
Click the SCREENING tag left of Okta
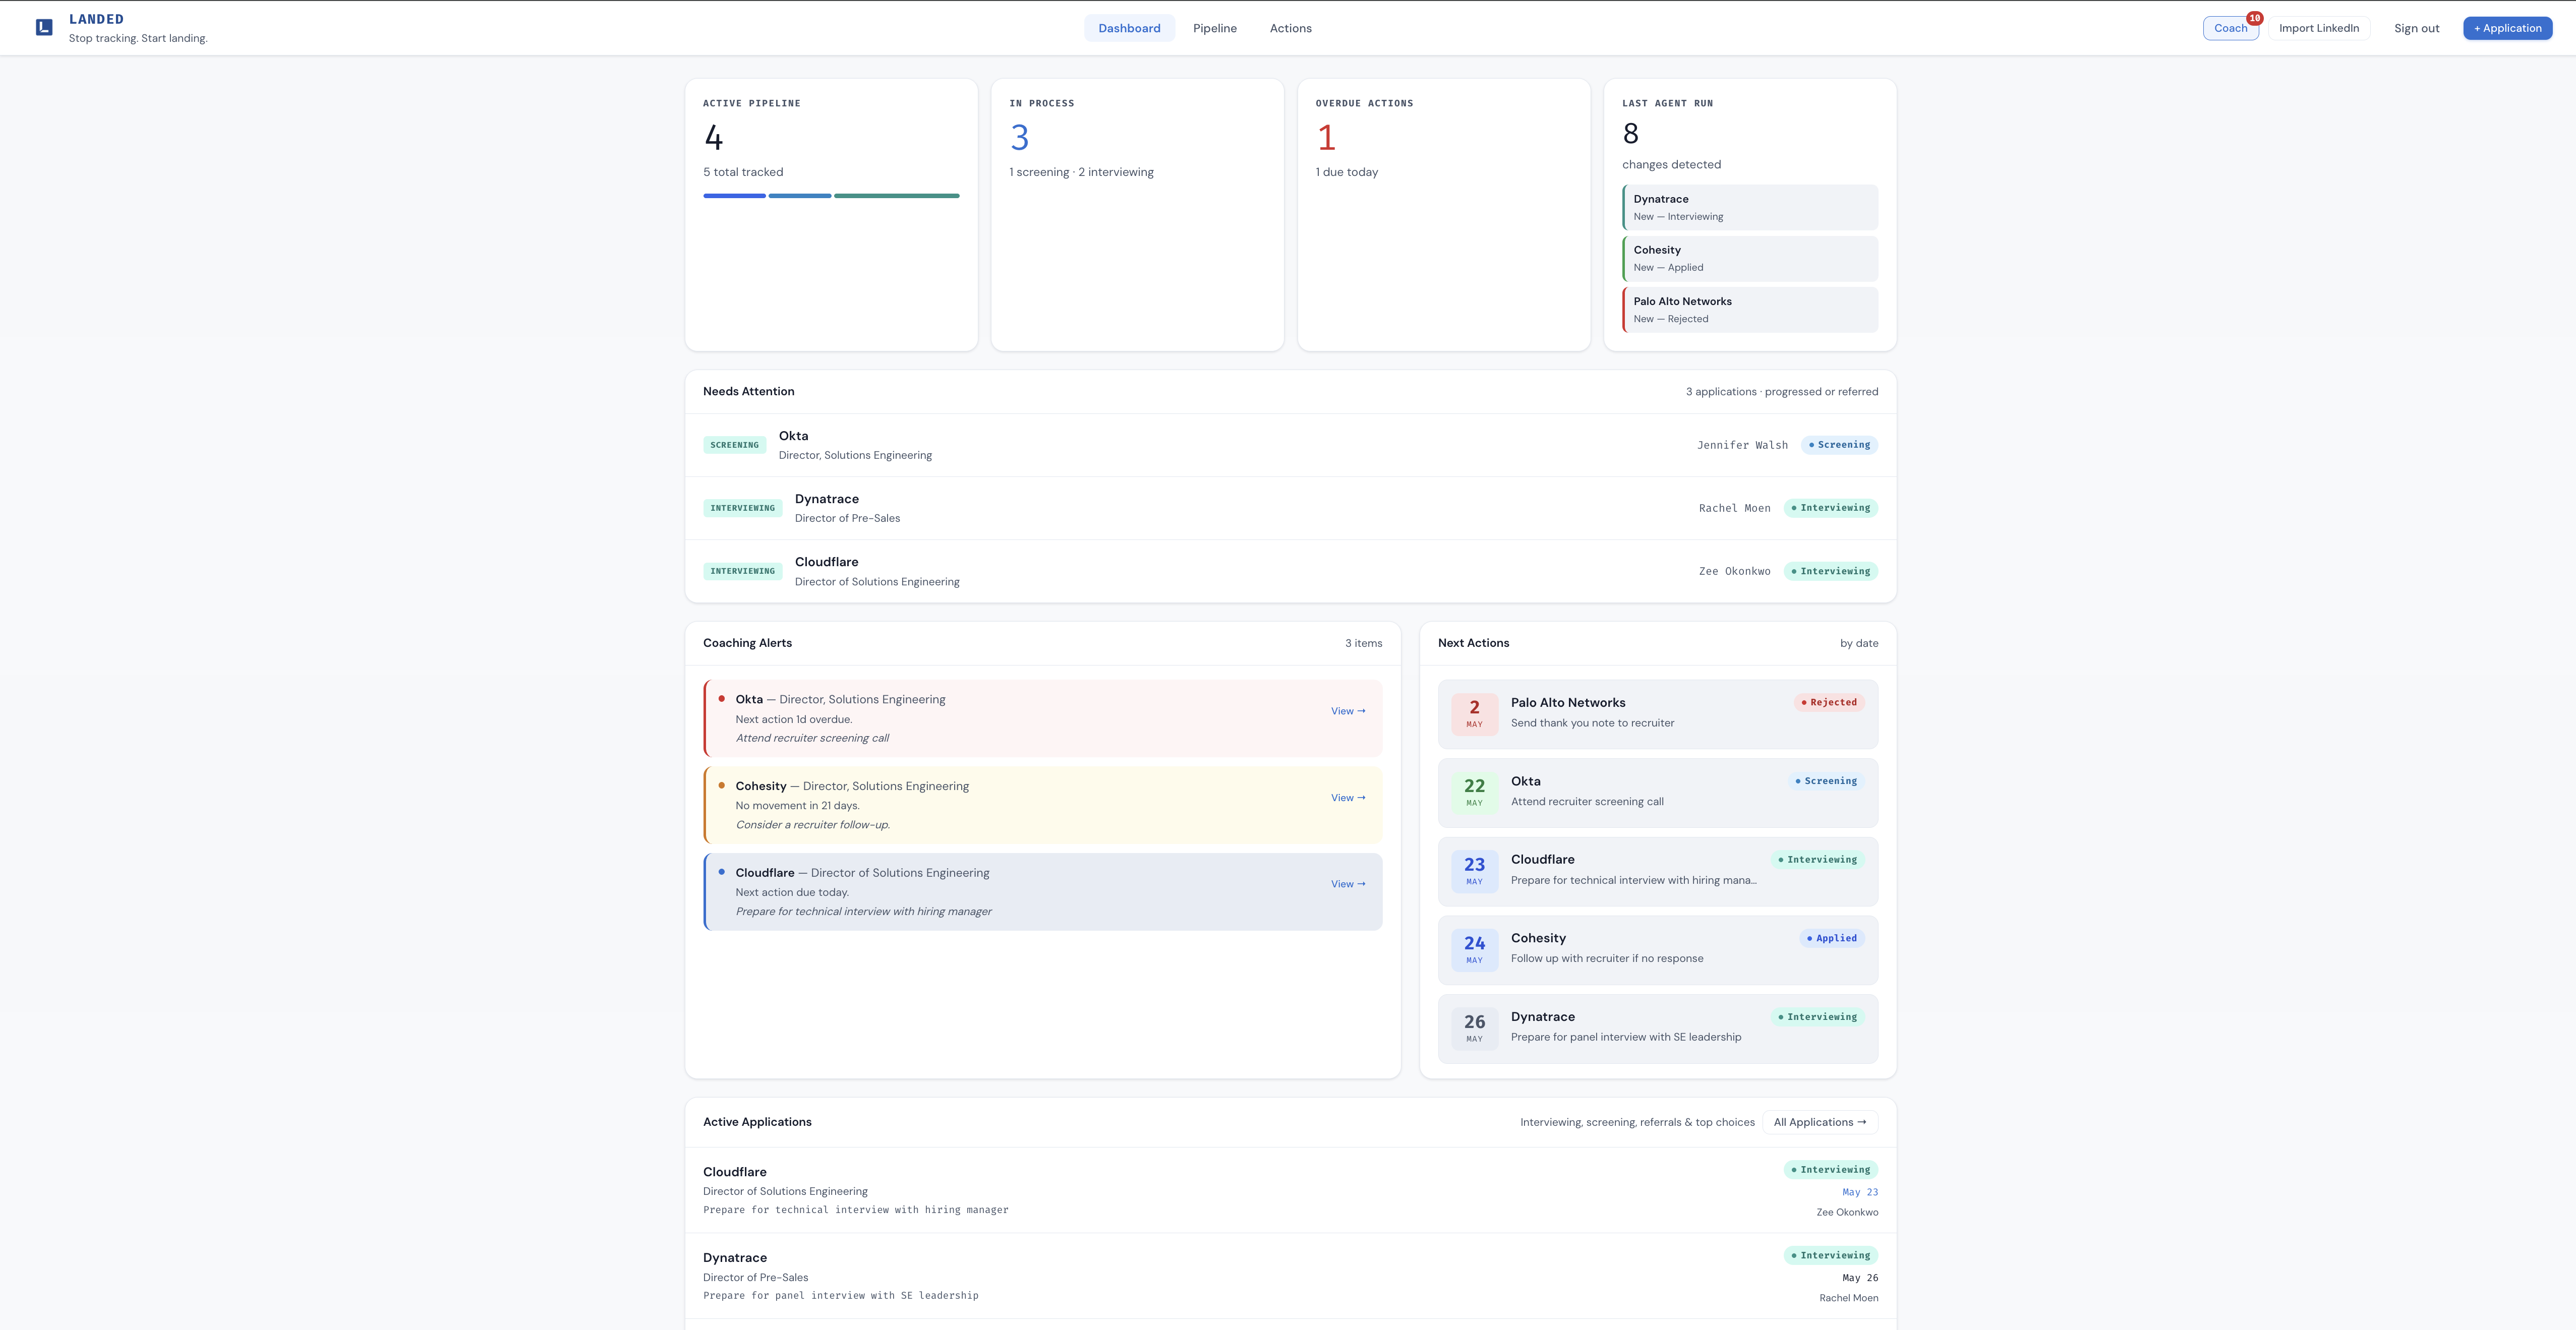[x=734, y=445]
